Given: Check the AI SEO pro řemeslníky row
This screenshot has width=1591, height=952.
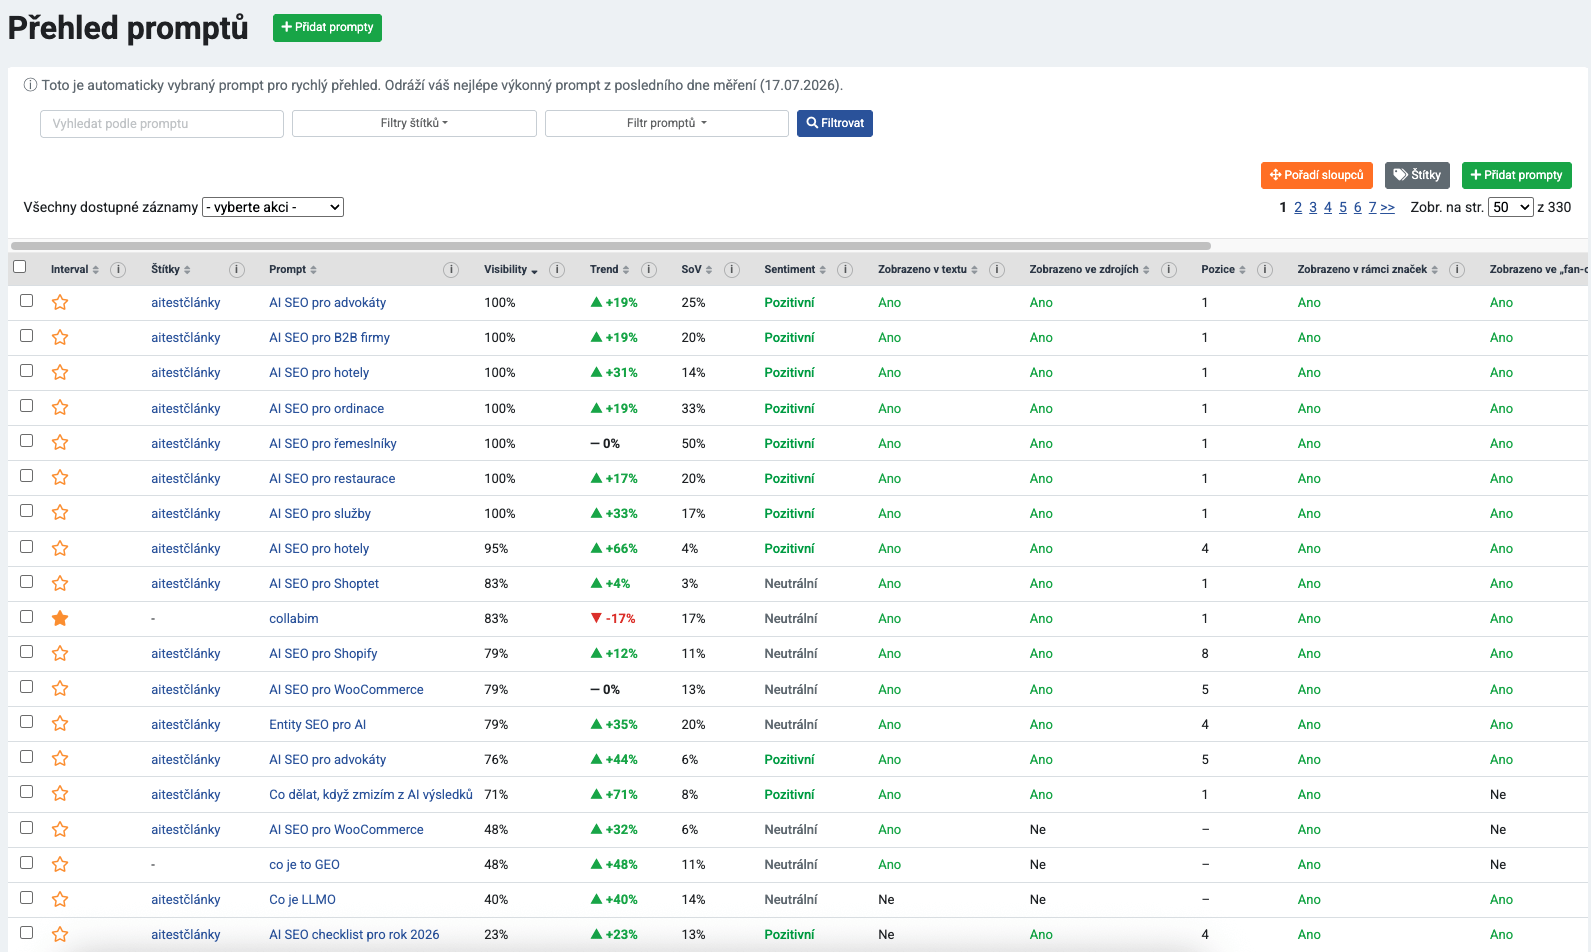Looking at the screenshot, I should click(26, 441).
